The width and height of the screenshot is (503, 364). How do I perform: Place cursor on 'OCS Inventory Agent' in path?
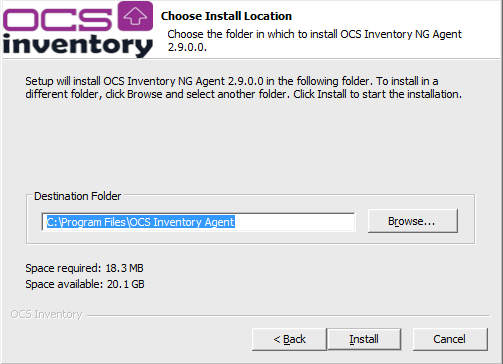click(x=182, y=222)
